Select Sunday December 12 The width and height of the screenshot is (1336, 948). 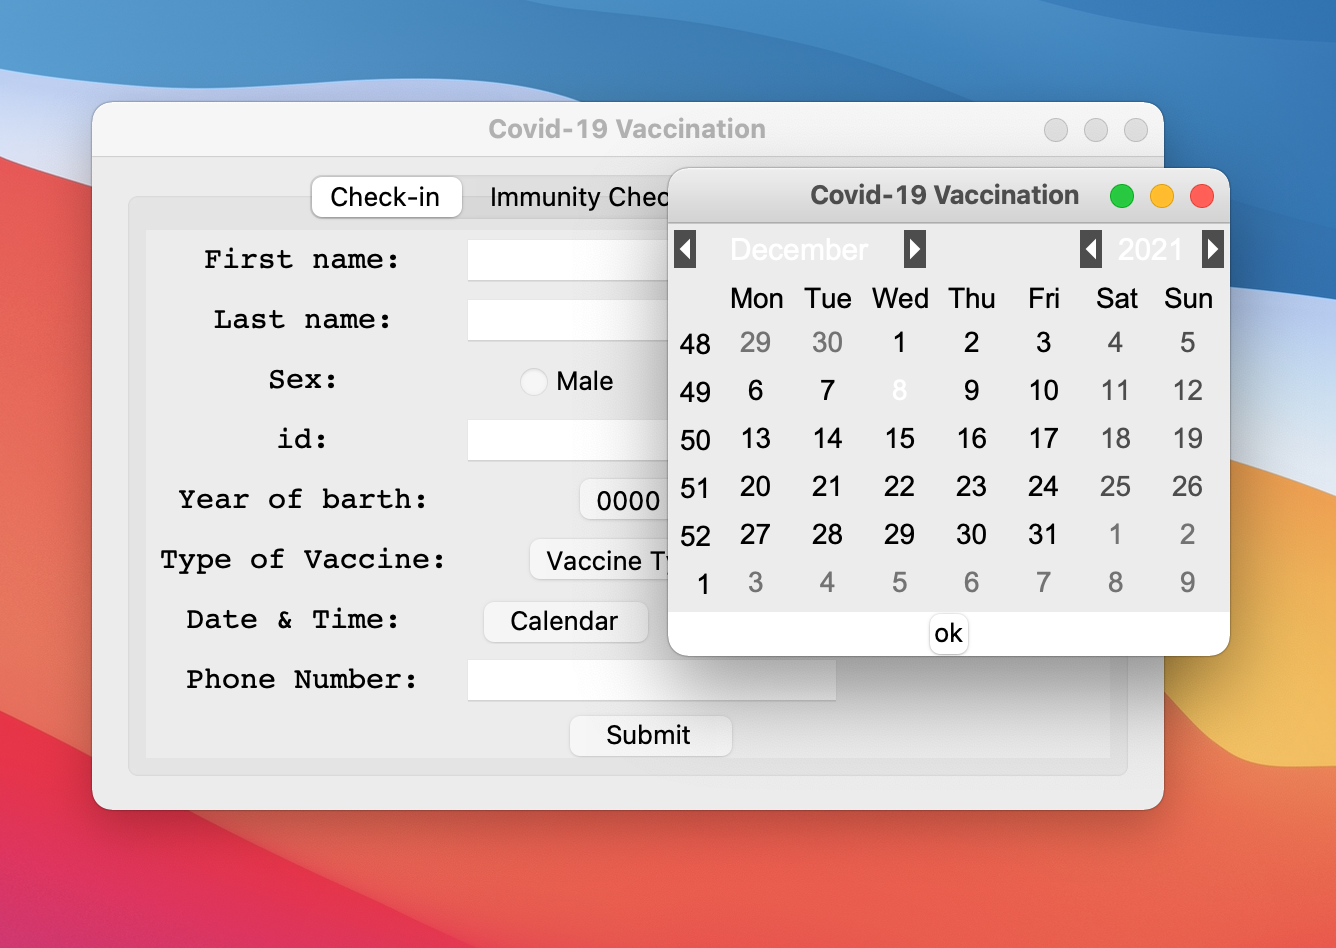[1188, 391]
